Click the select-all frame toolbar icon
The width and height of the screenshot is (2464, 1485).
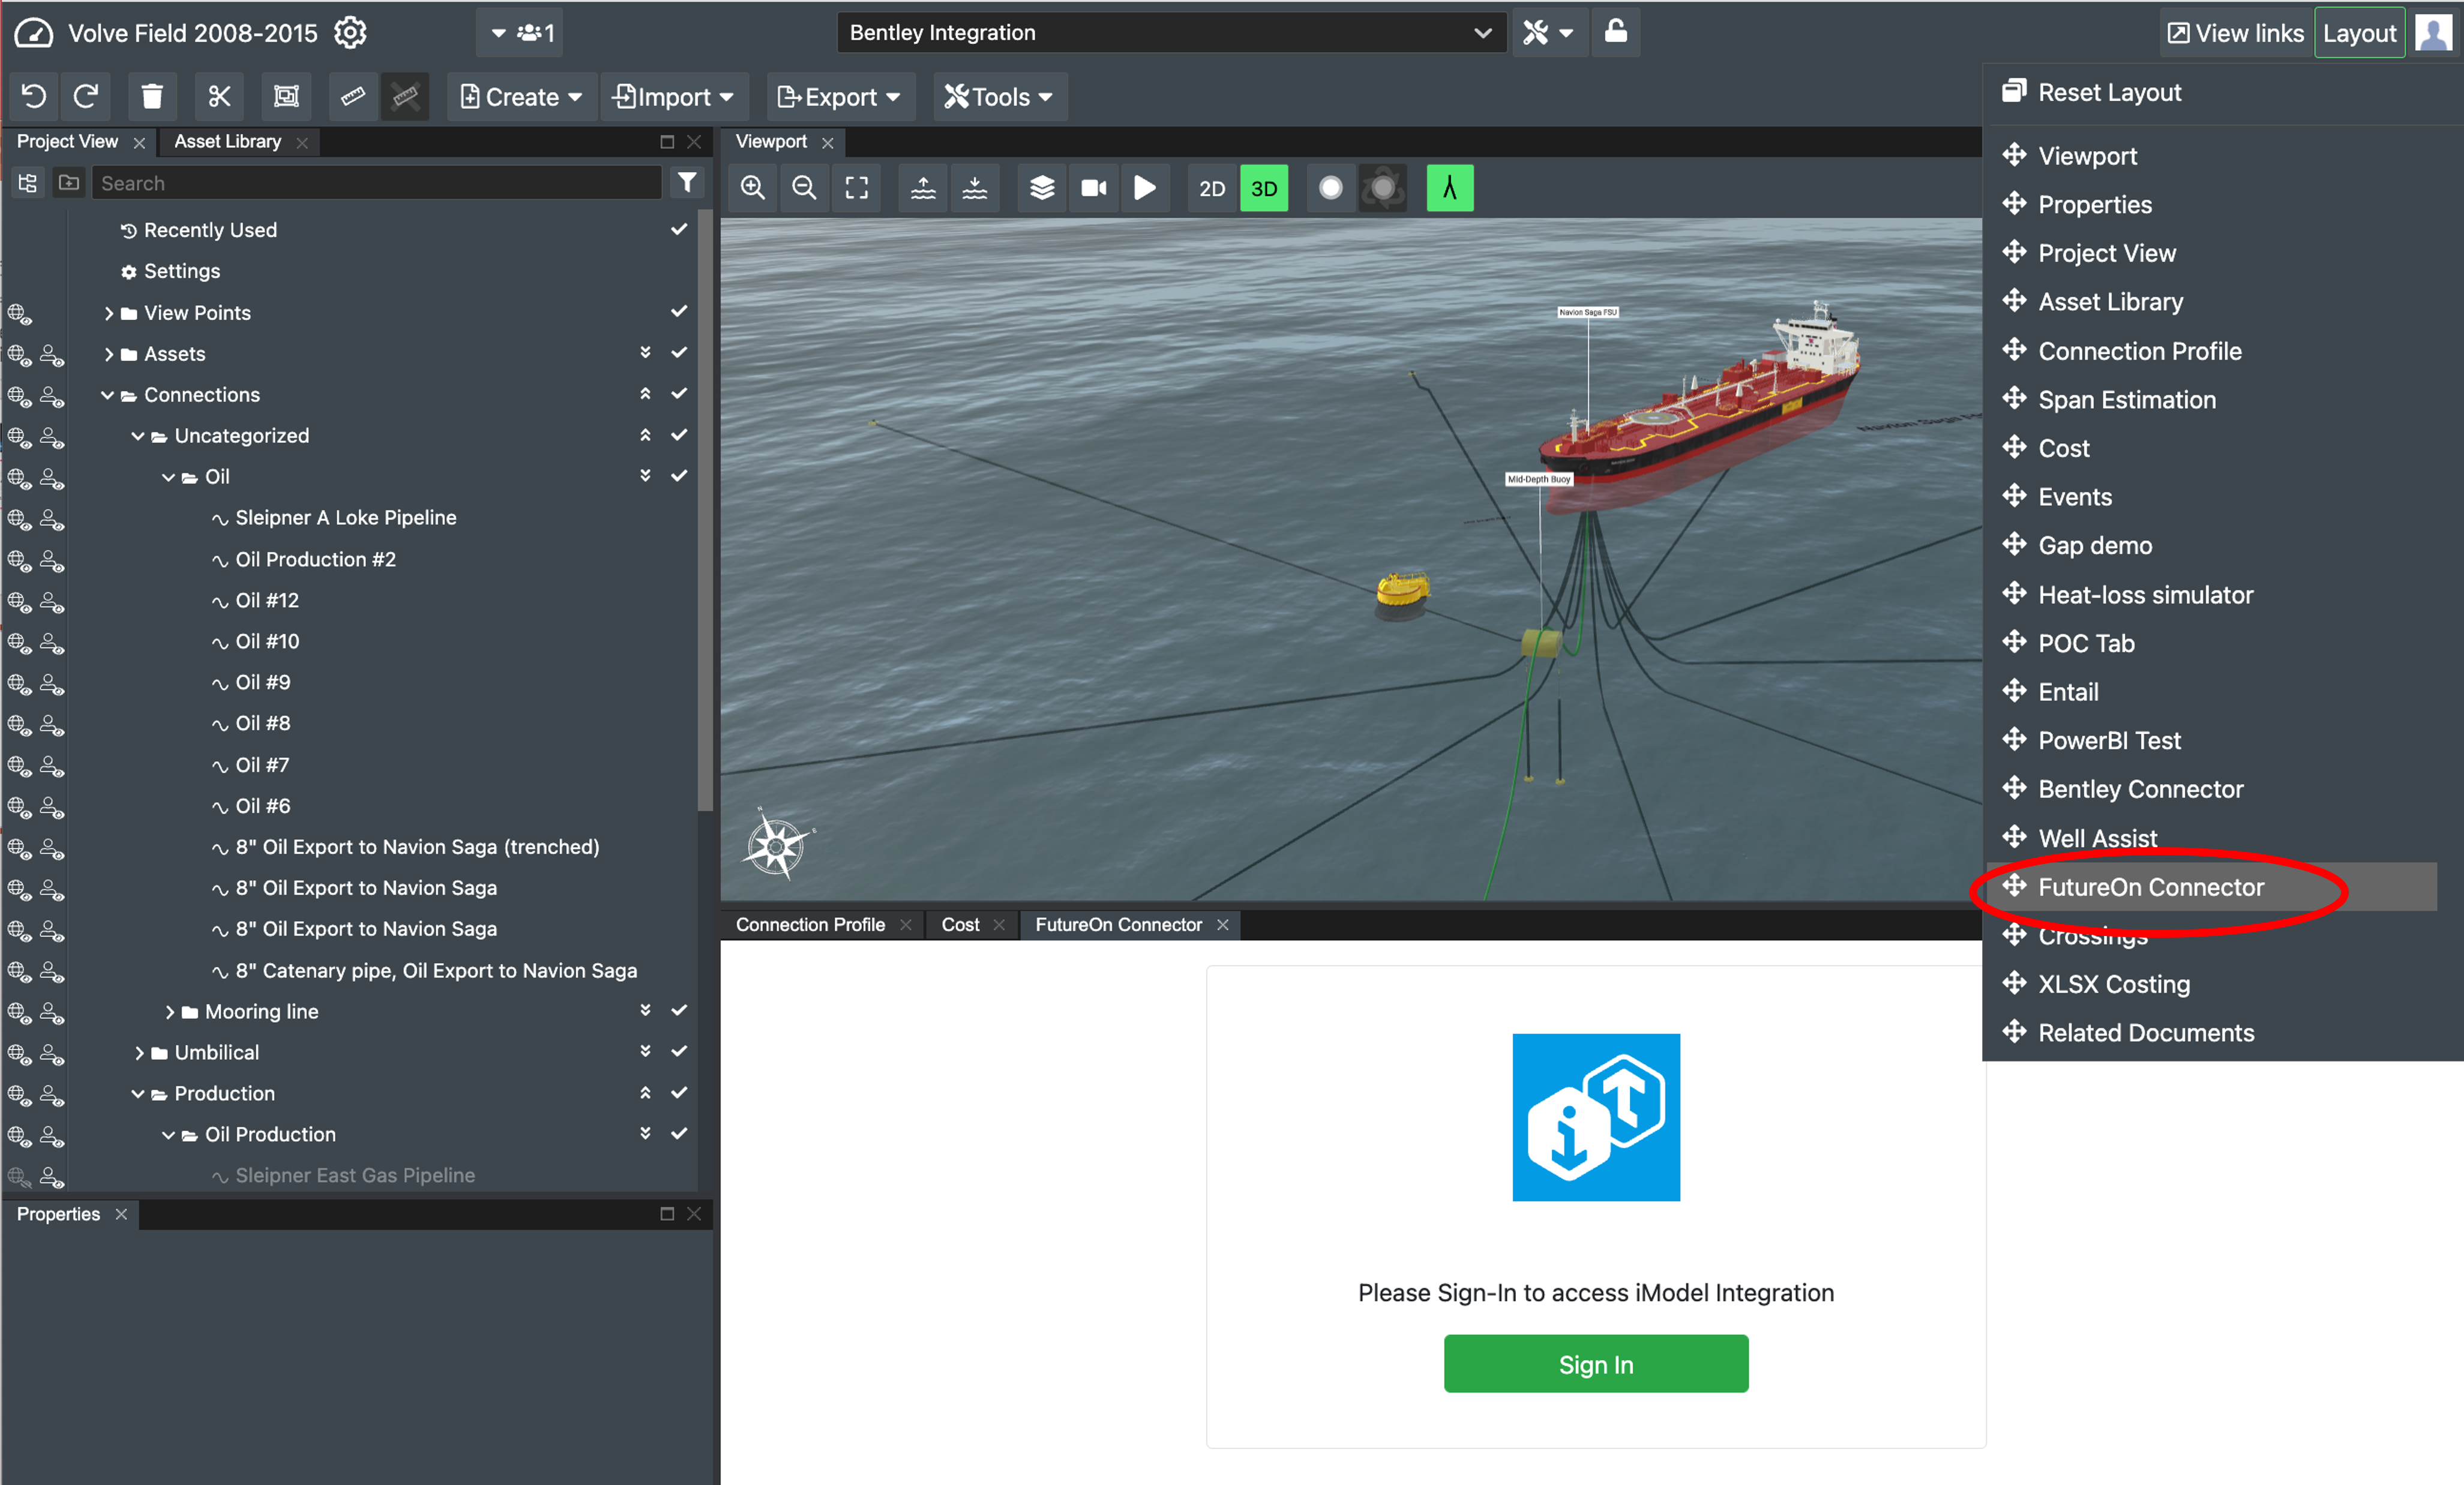coord(286,96)
